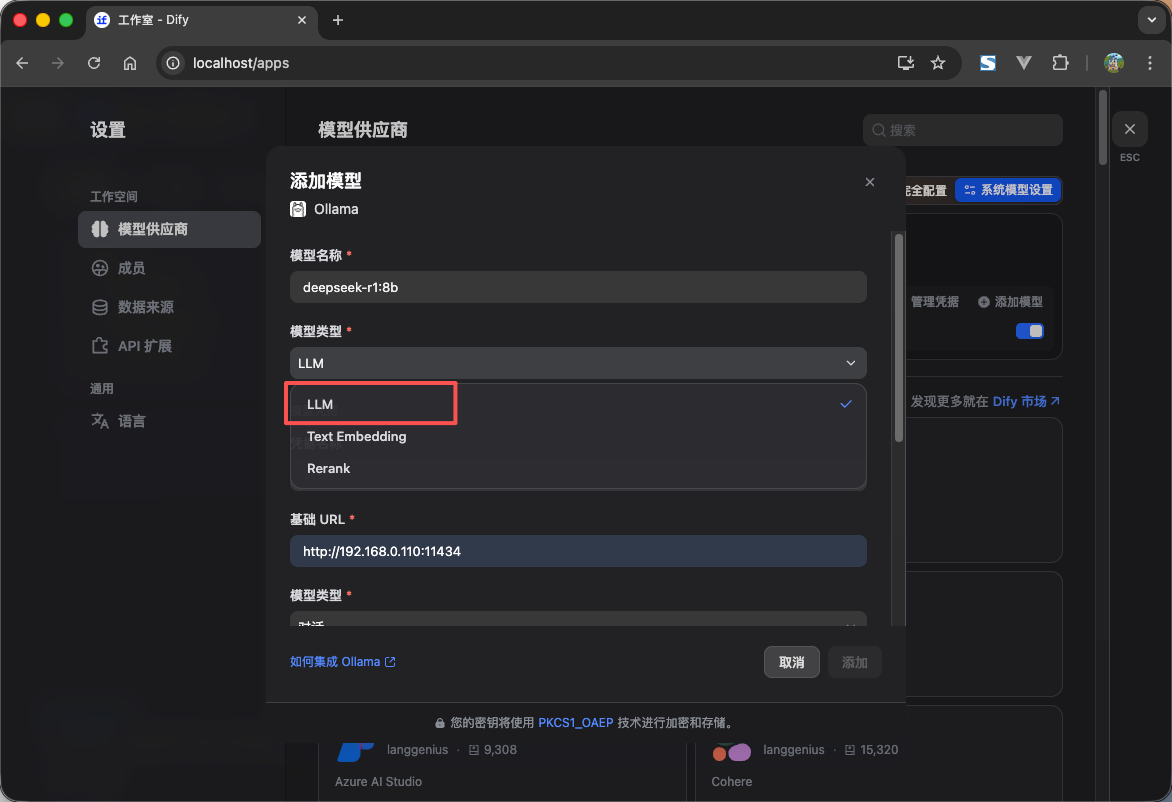Click the browser forward arrow
This screenshot has height=802, width=1172.
[58, 63]
